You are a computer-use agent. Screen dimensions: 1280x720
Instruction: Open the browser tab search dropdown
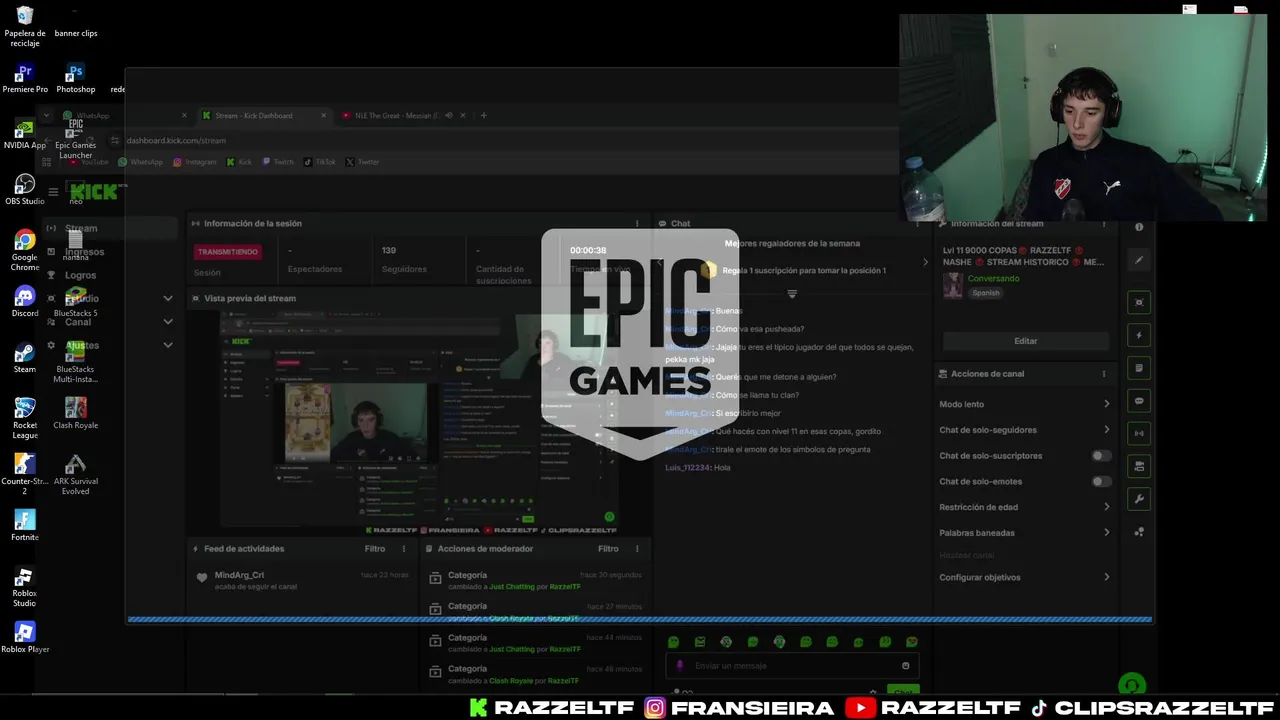point(46,115)
